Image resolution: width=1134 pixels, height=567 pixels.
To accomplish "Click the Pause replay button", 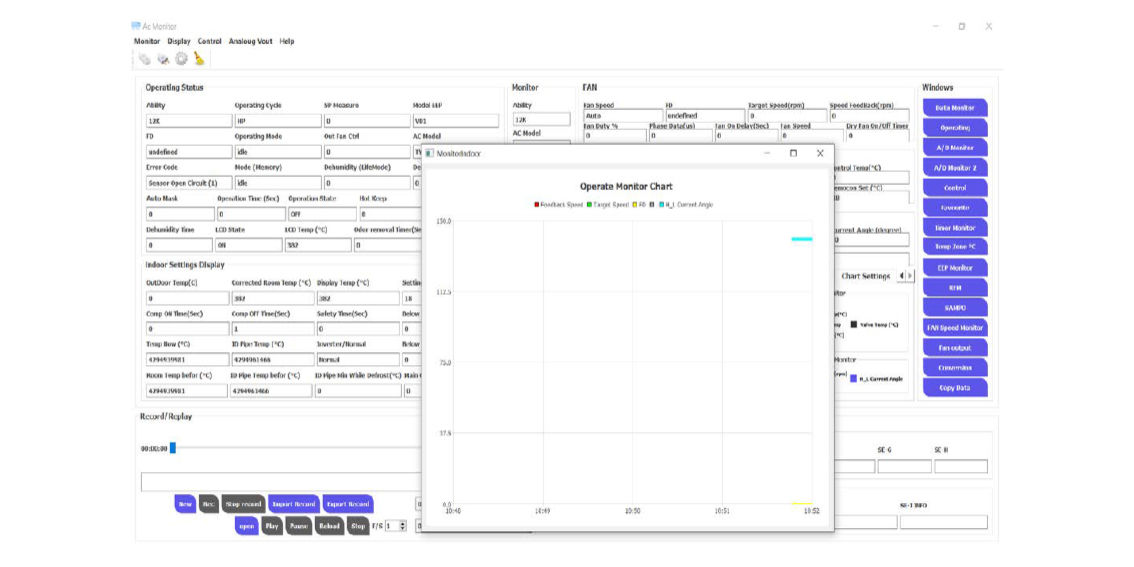I will [x=299, y=526].
